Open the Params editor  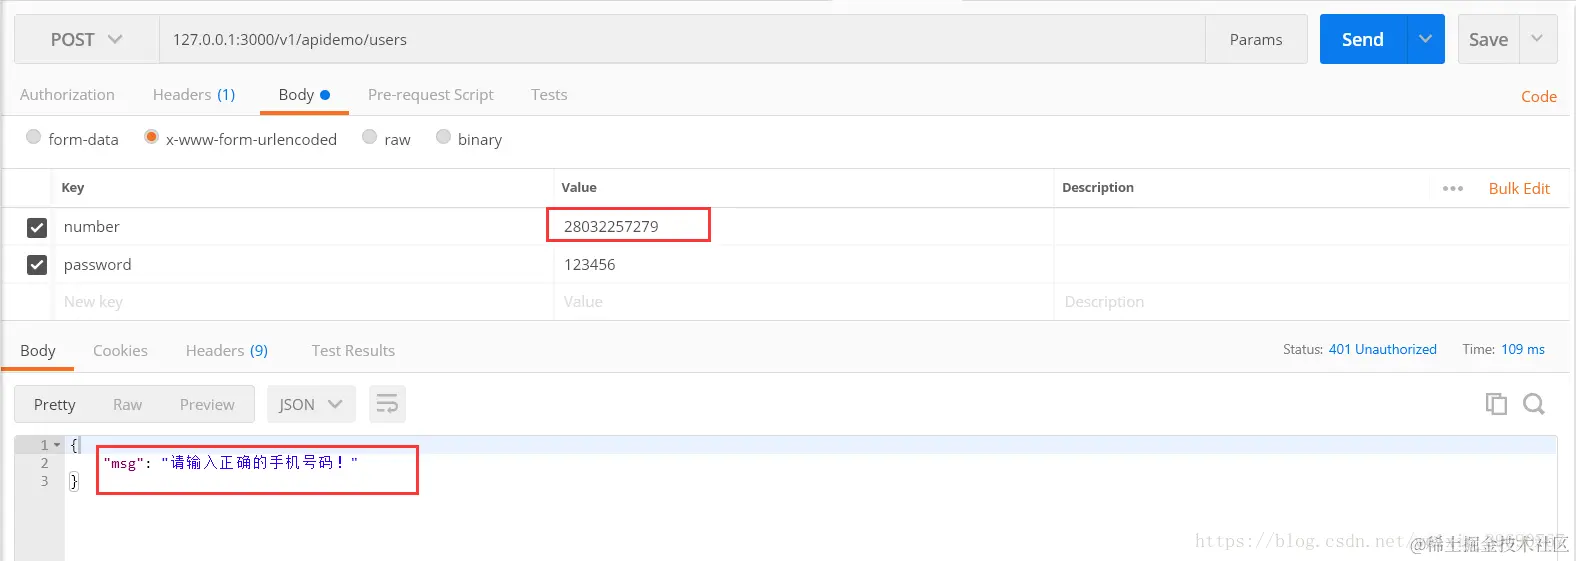1256,39
